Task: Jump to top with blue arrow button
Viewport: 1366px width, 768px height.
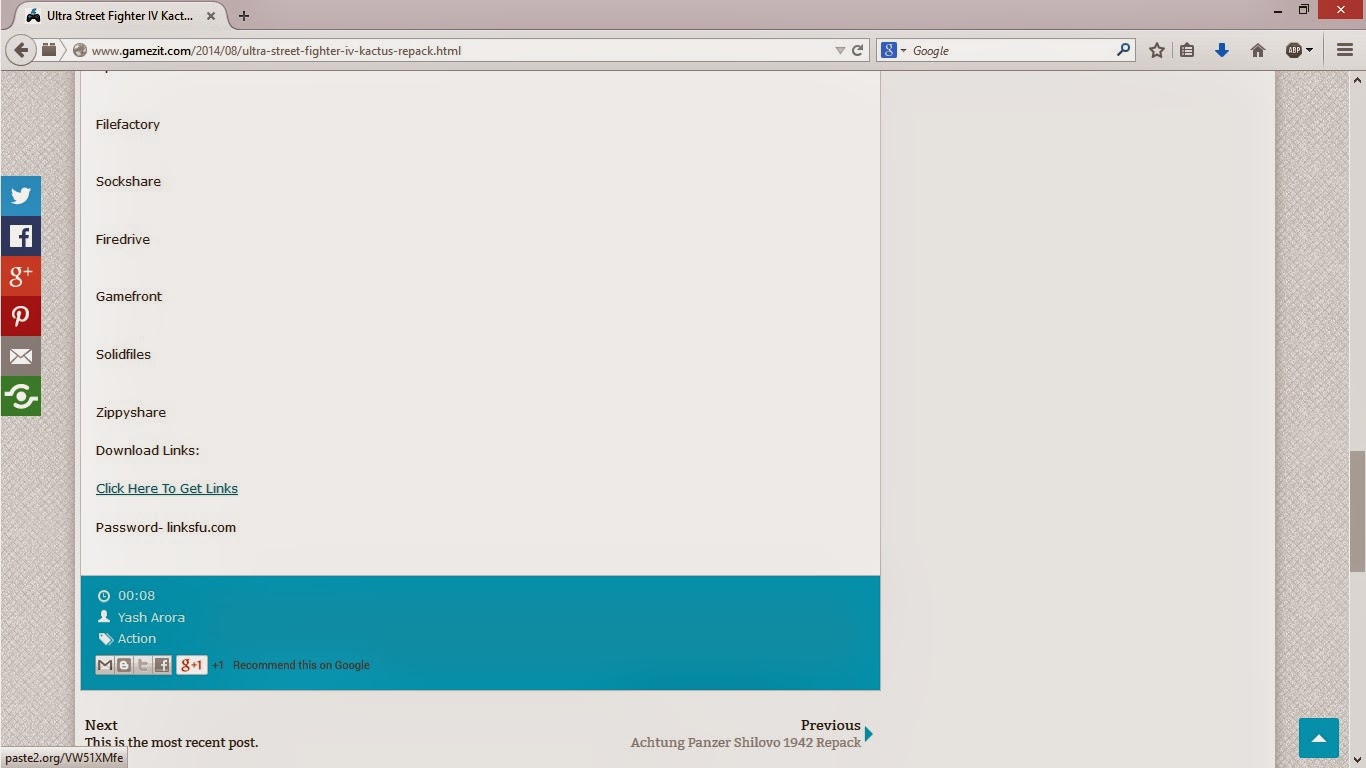Action: 1318,738
